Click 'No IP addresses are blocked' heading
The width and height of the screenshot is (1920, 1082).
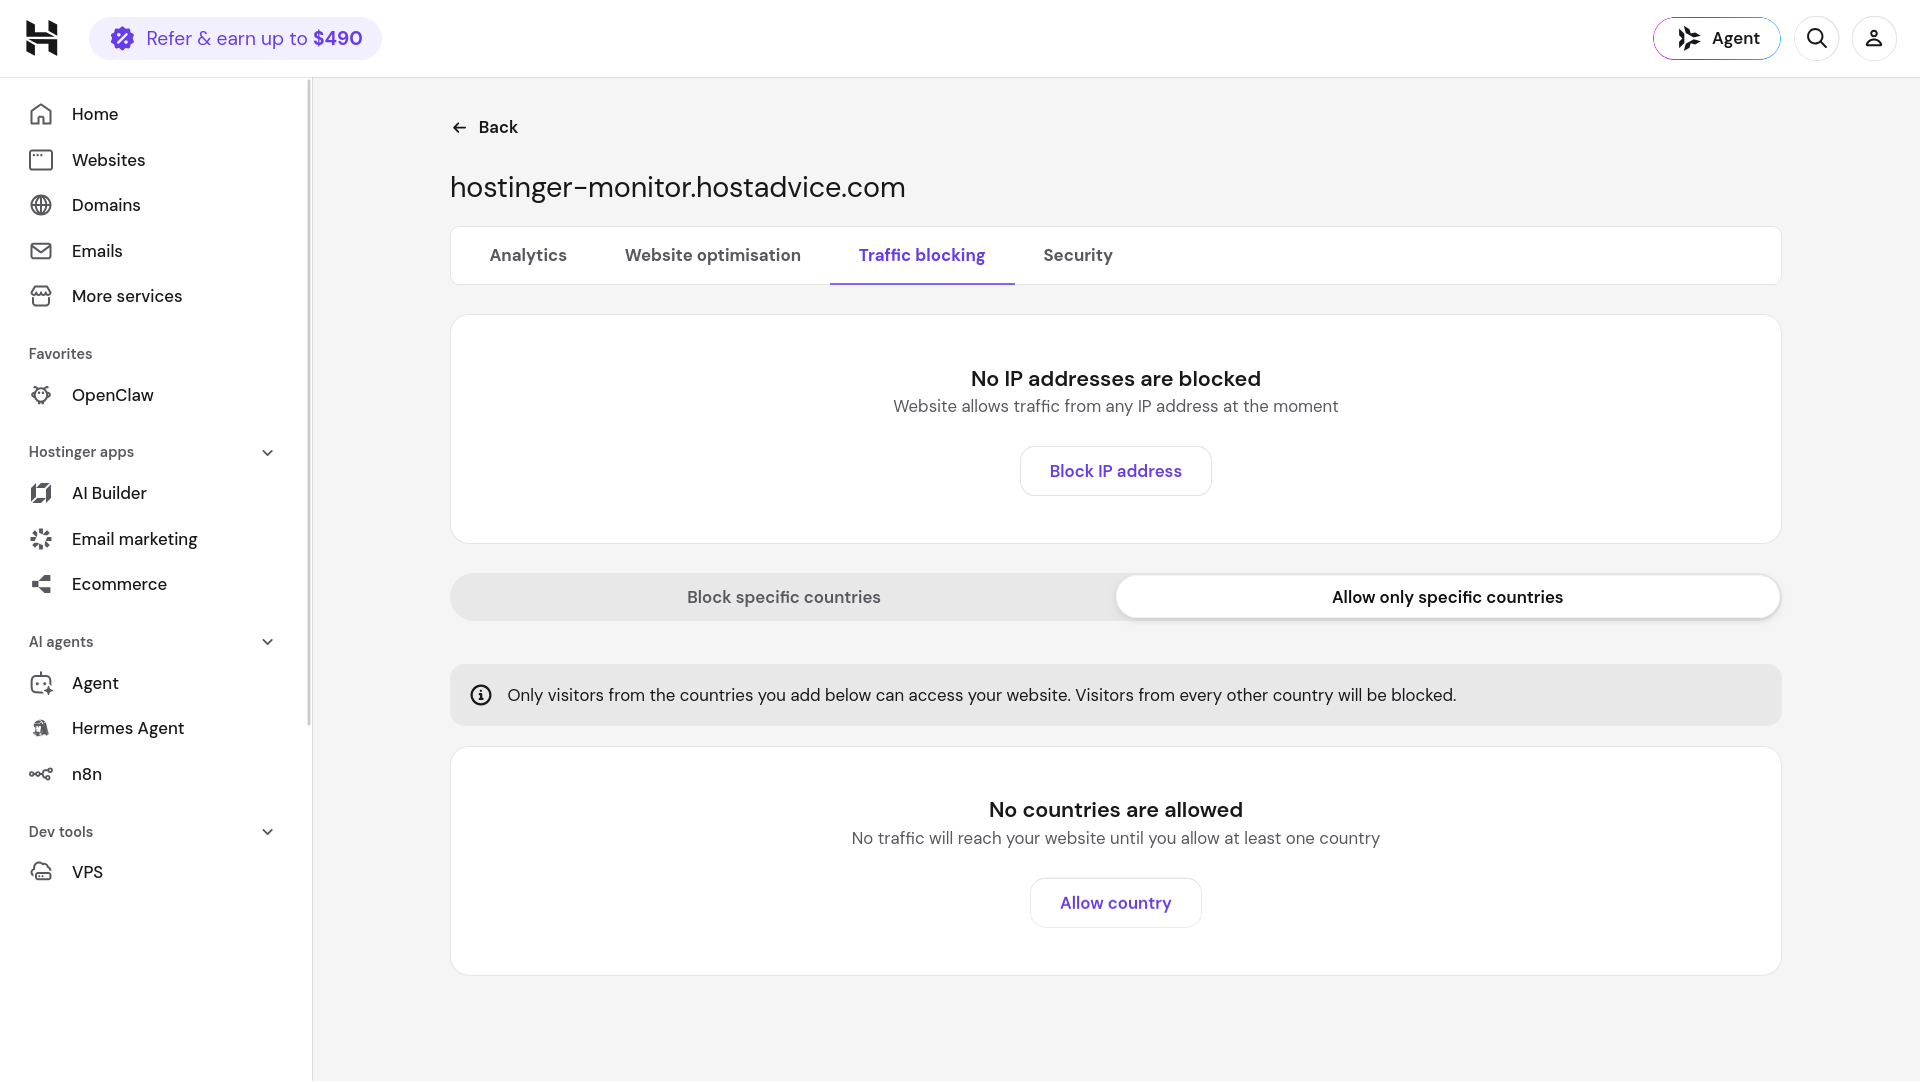[x=1115, y=379]
